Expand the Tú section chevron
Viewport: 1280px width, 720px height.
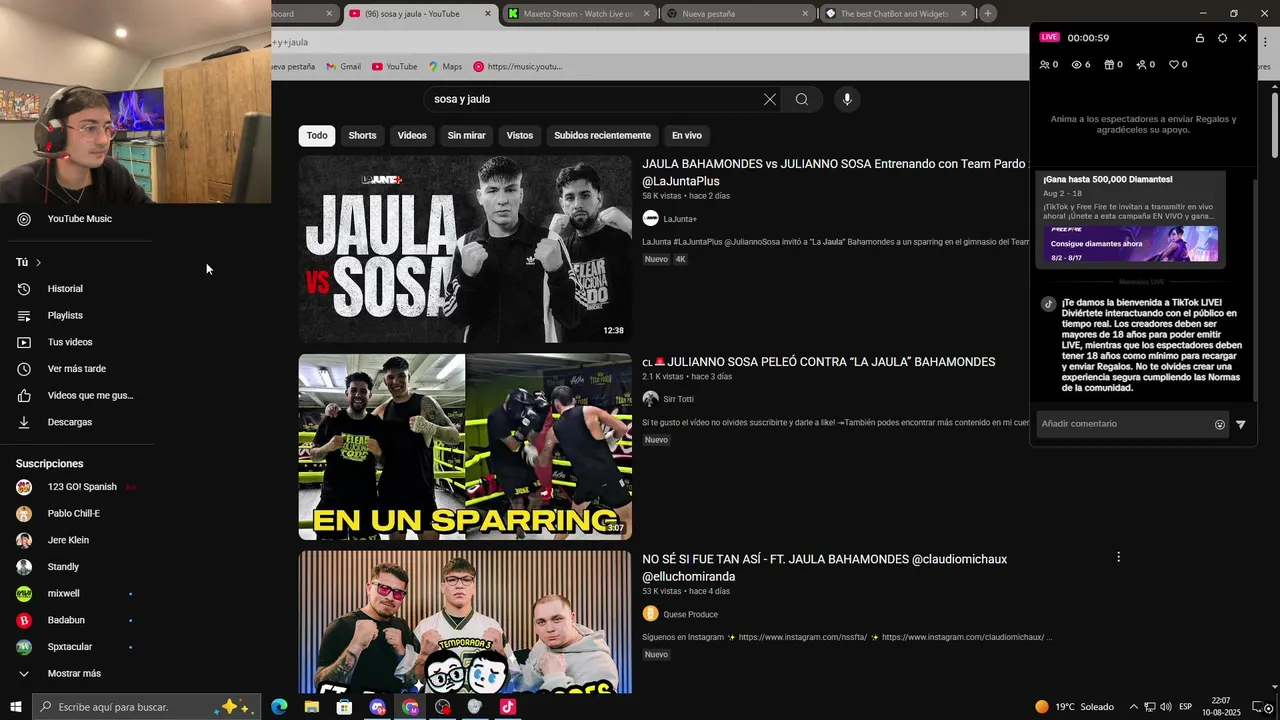38,262
